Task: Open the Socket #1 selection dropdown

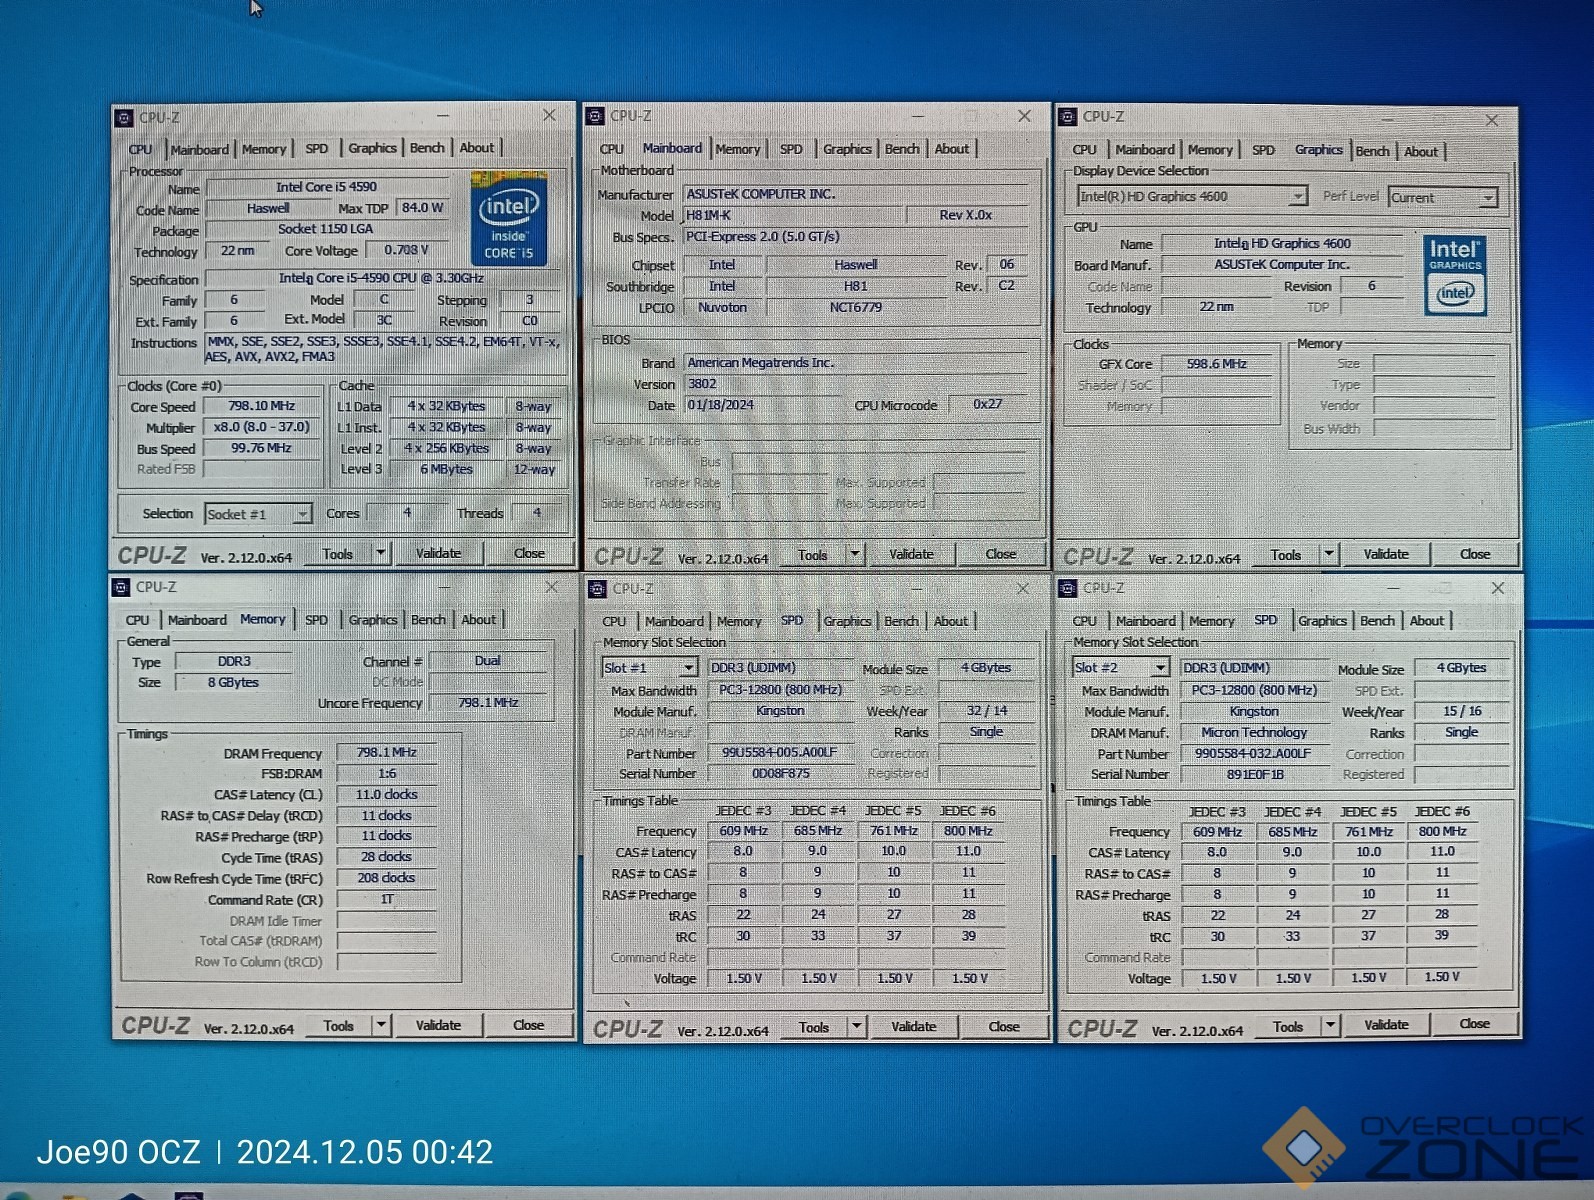Action: pos(259,514)
